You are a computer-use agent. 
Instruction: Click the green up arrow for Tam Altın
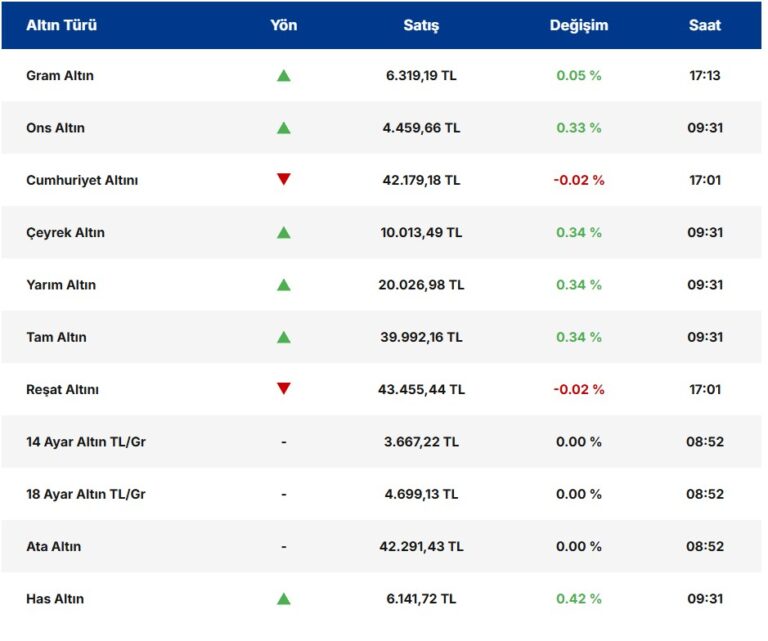[284, 337]
